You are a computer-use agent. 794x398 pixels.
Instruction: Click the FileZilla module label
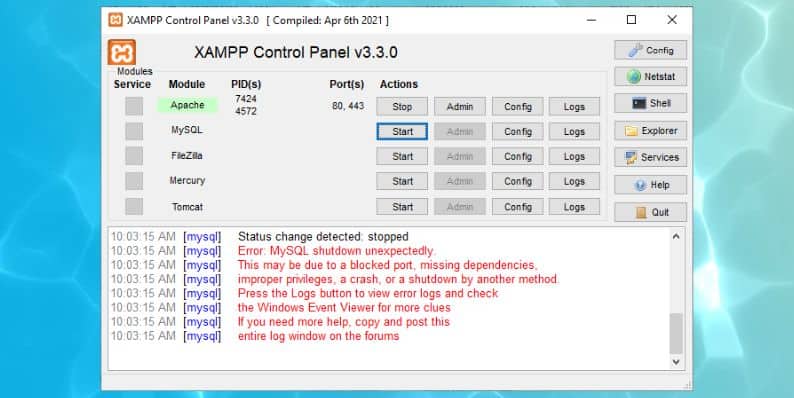pyautogui.click(x=187, y=155)
